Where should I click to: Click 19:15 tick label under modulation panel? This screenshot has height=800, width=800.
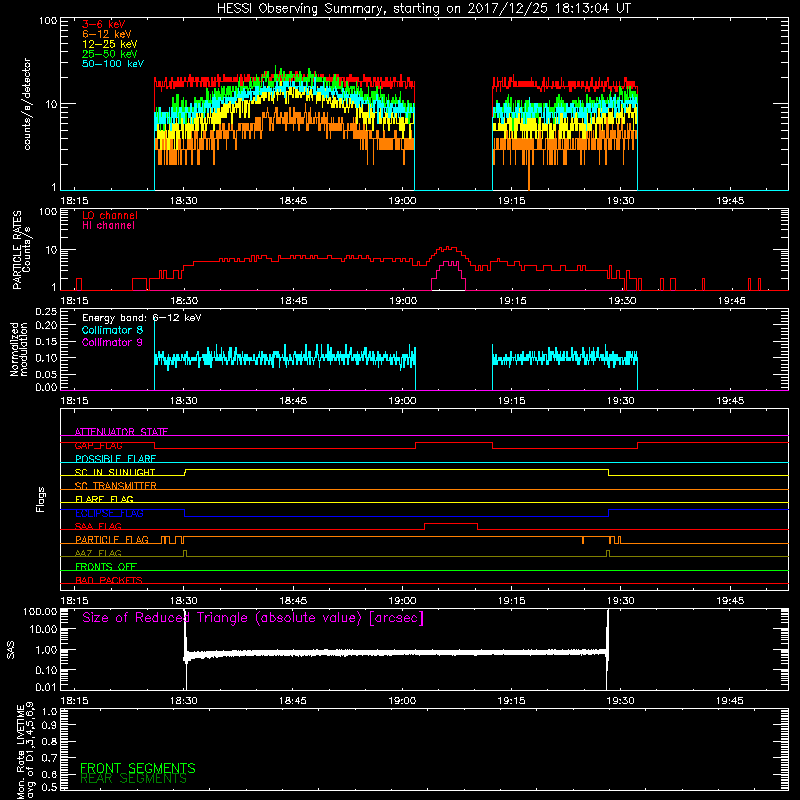point(512,401)
